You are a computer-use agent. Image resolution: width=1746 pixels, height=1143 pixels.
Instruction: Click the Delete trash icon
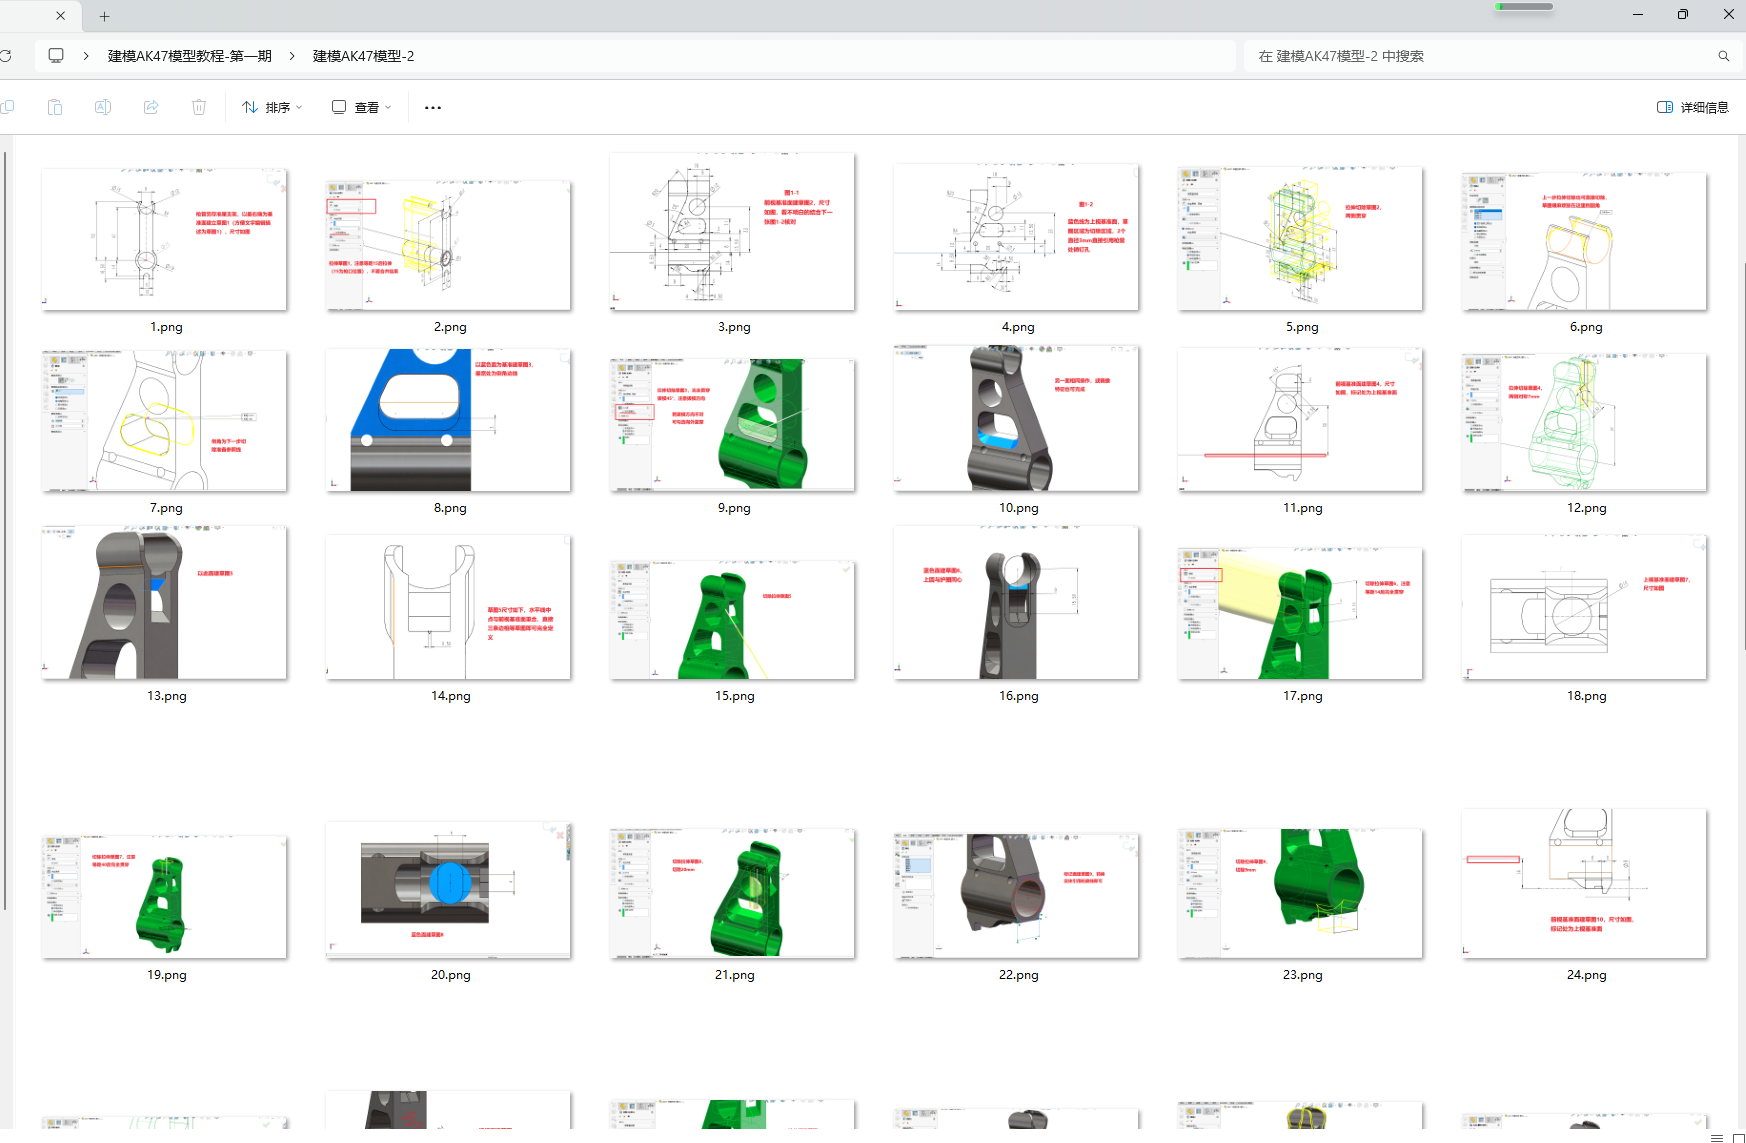tap(199, 107)
